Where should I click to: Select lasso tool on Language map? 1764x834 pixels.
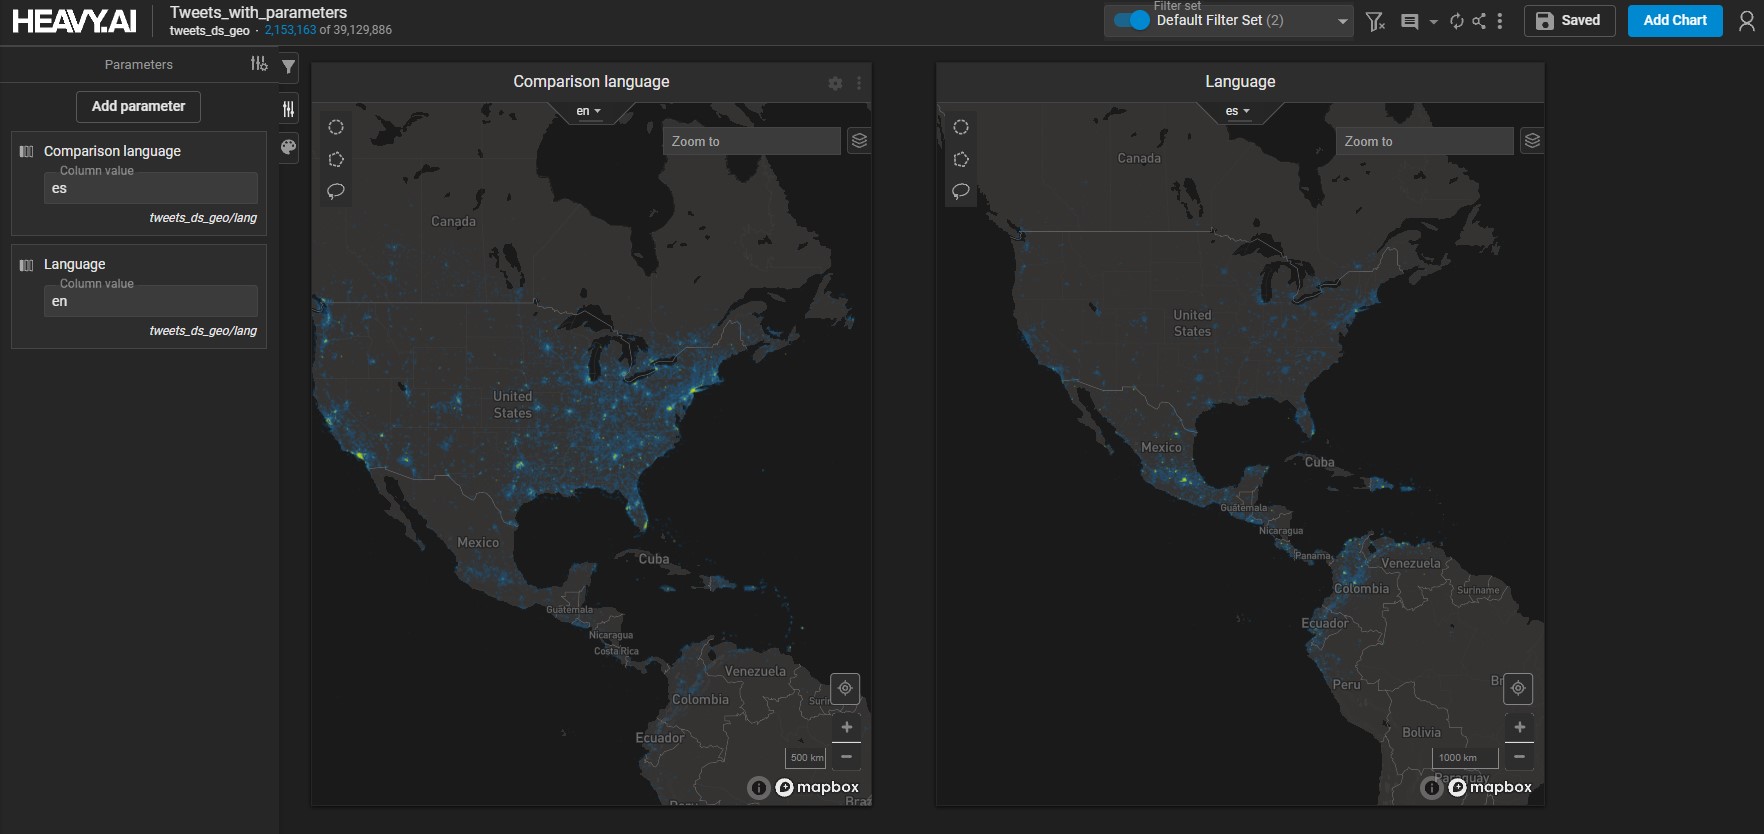961,191
